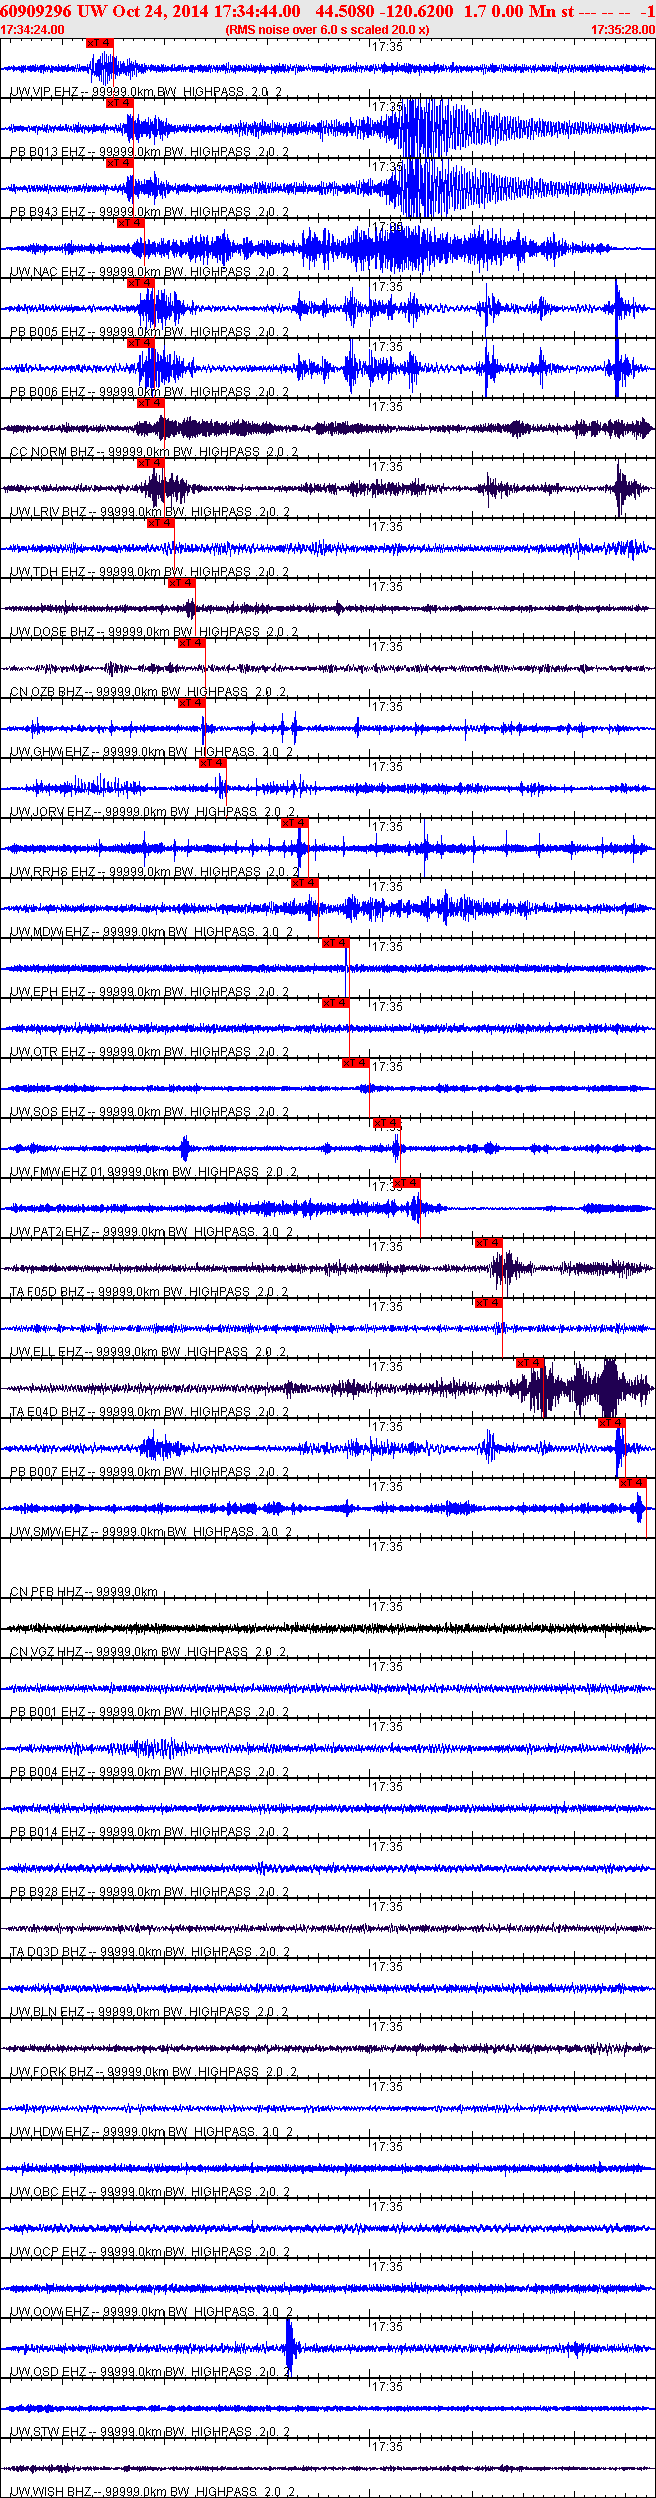Click the end time 17:35:28.00 label

pos(622,30)
